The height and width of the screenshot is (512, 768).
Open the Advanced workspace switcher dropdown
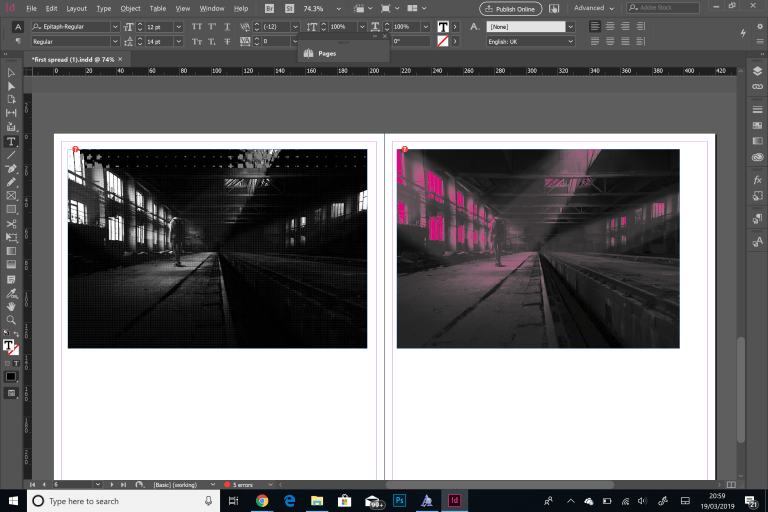594,8
